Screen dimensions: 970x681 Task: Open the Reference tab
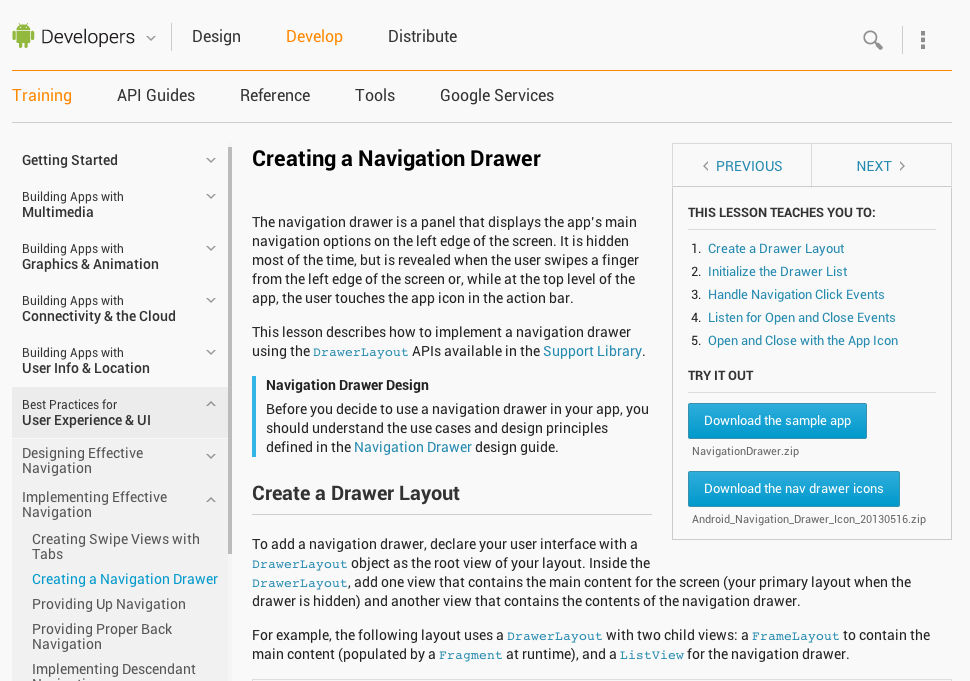coord(274,95)
